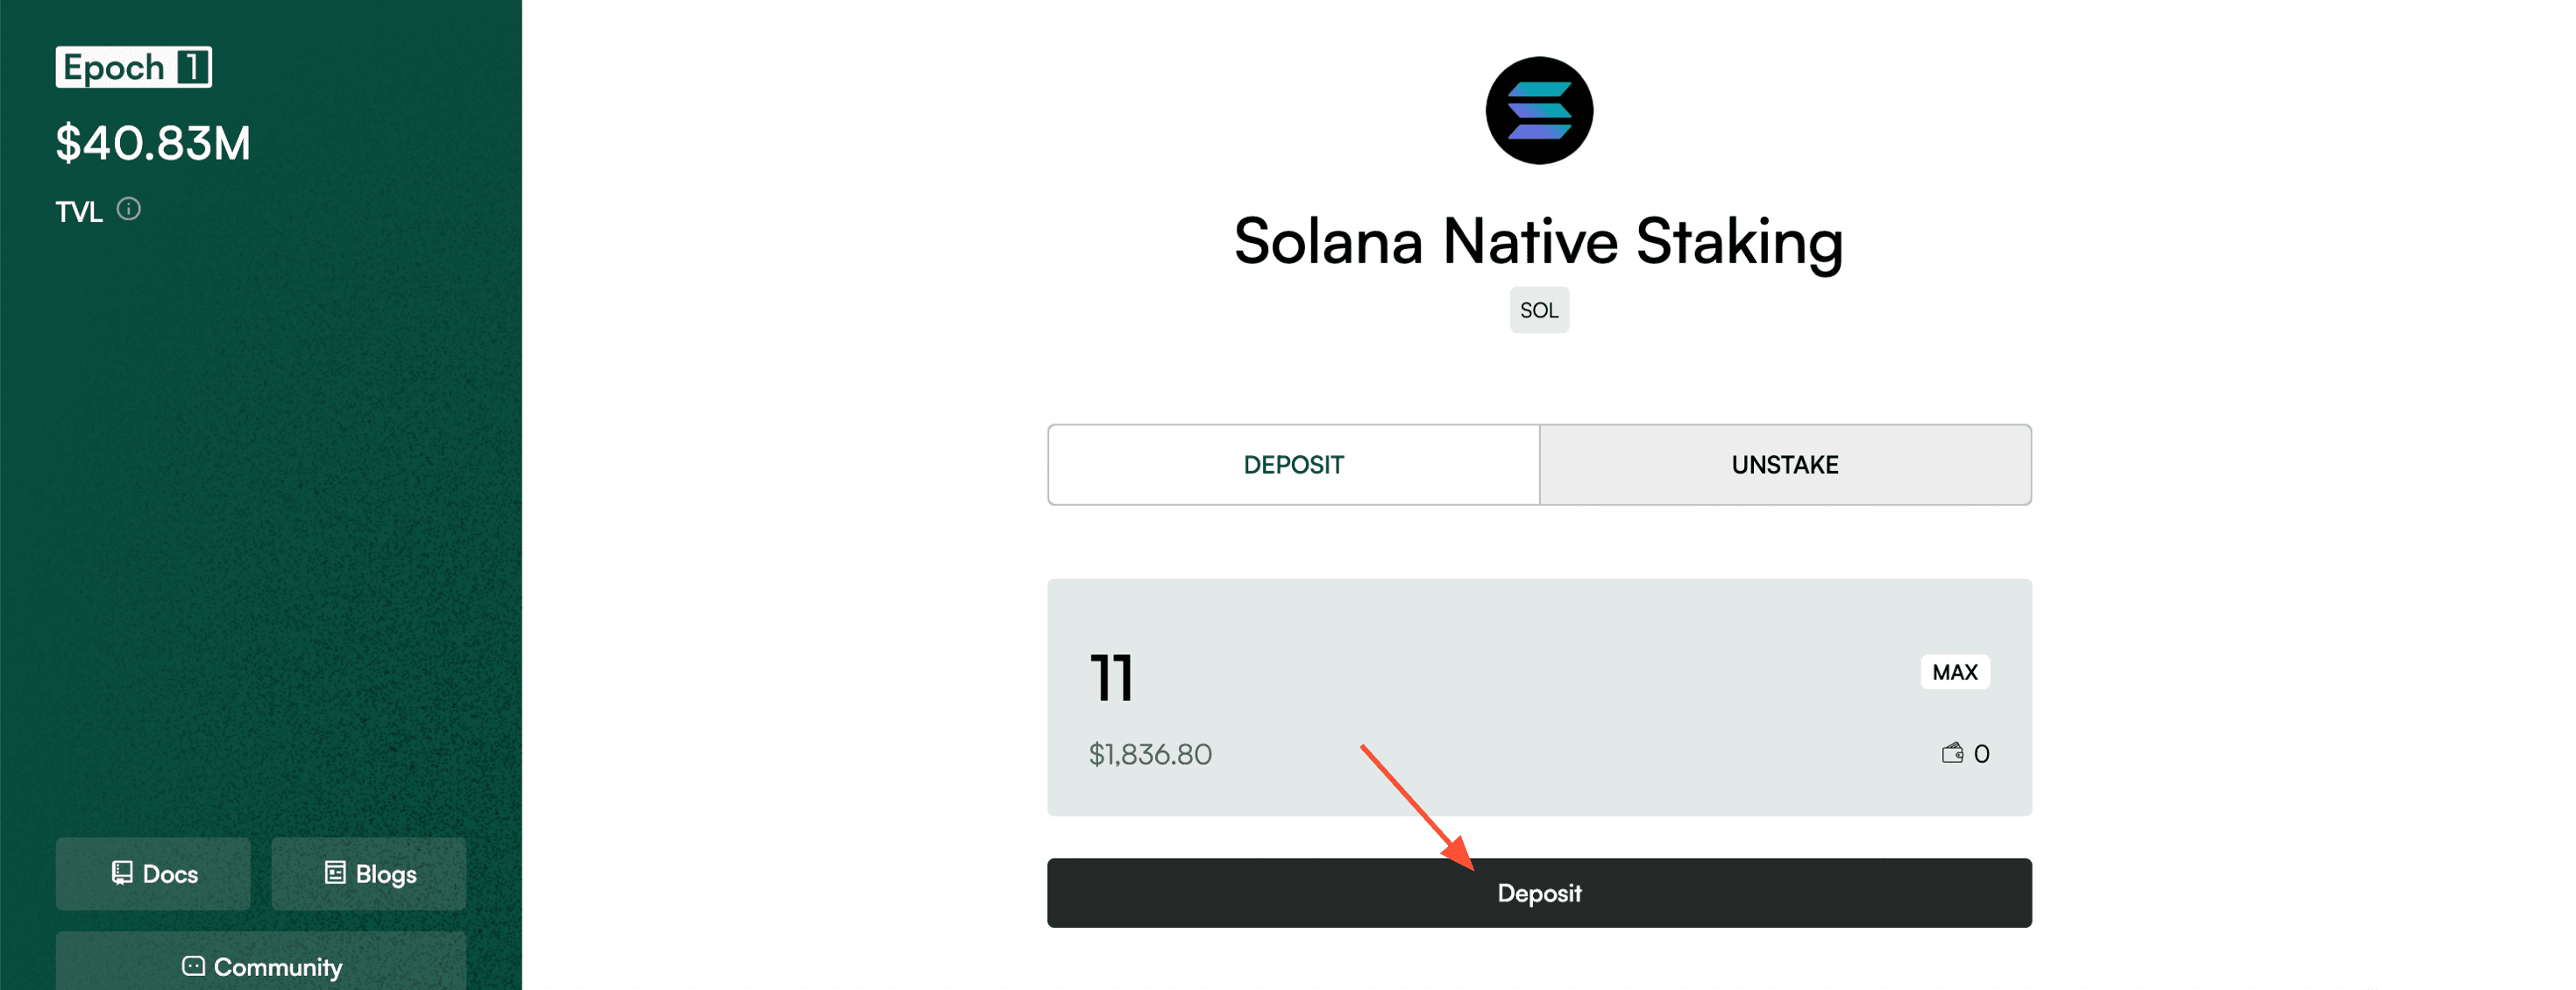The height and width of the screenshot is (990, 2576).
Task: Click the Solana Native Staking heading
Action: click(1538, 241)
